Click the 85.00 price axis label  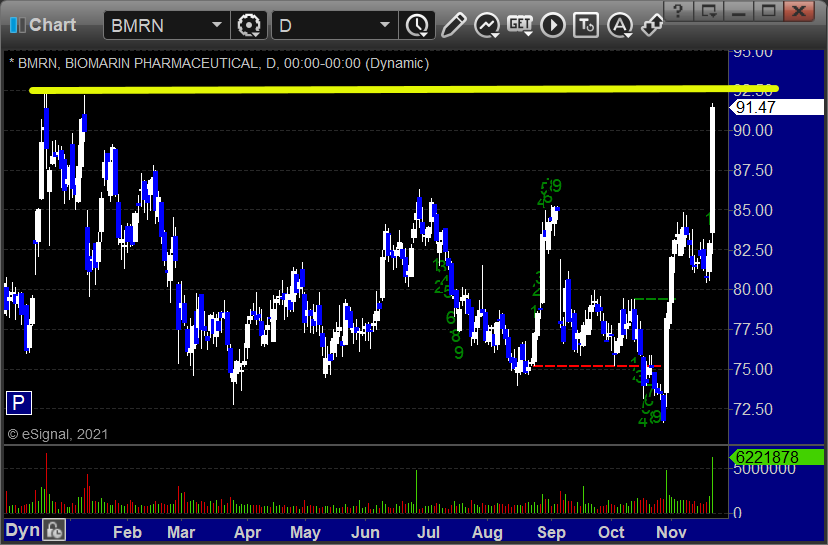(x=753, y=210)
